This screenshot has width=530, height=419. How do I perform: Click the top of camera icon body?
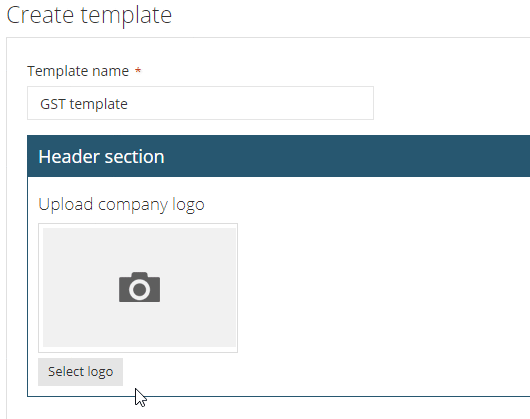[139, 274]
